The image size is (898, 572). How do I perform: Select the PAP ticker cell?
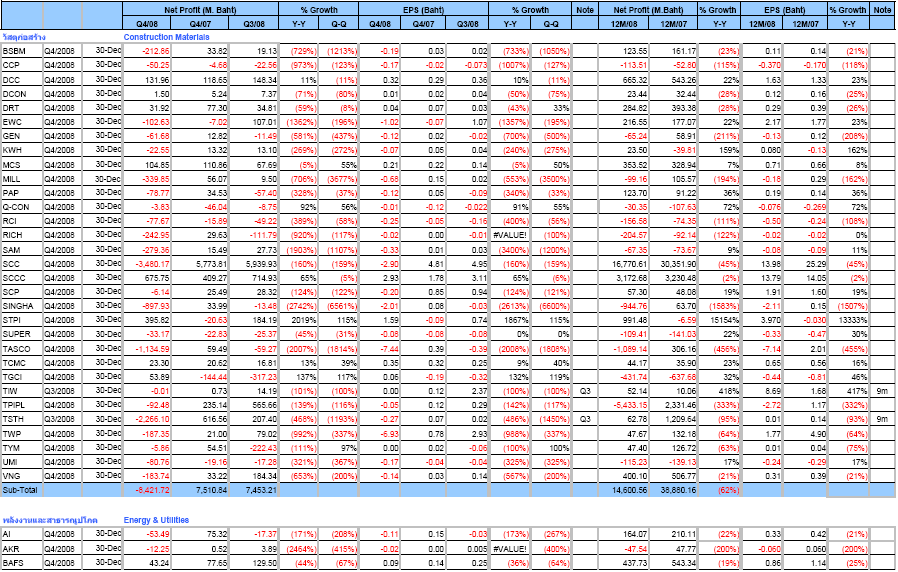point(22,193)
